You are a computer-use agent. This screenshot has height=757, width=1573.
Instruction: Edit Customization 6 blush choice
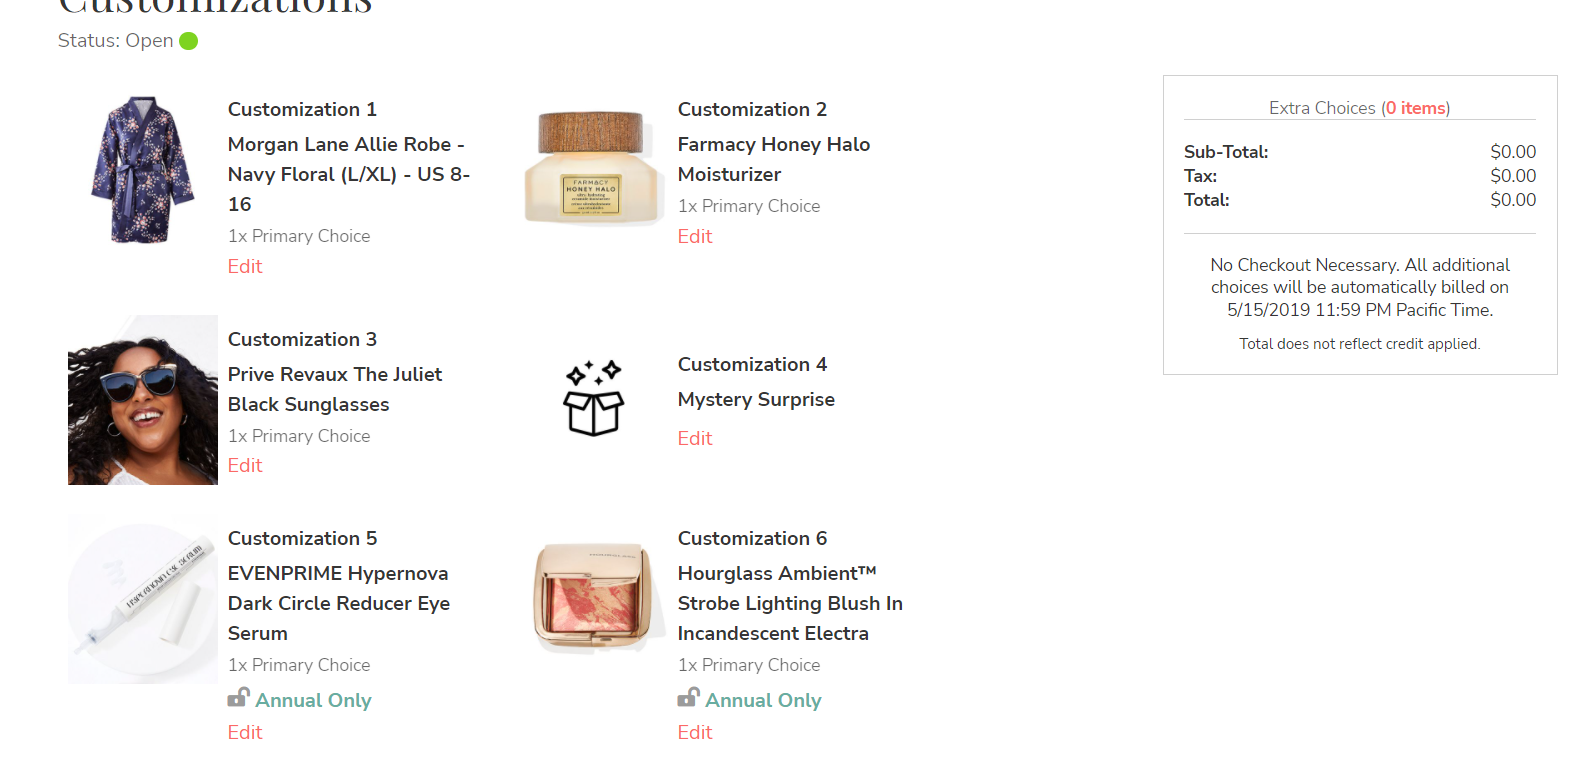click(x=695, y=733)
